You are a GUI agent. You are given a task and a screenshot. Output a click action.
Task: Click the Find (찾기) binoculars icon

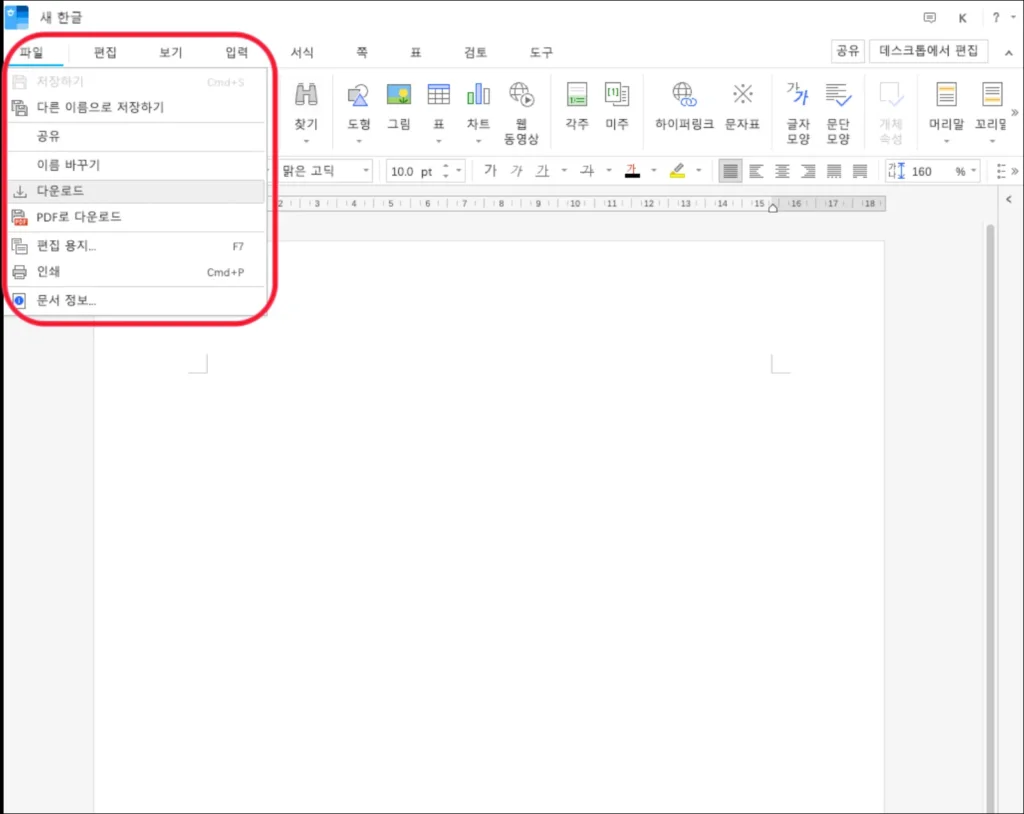click(306, 95)
